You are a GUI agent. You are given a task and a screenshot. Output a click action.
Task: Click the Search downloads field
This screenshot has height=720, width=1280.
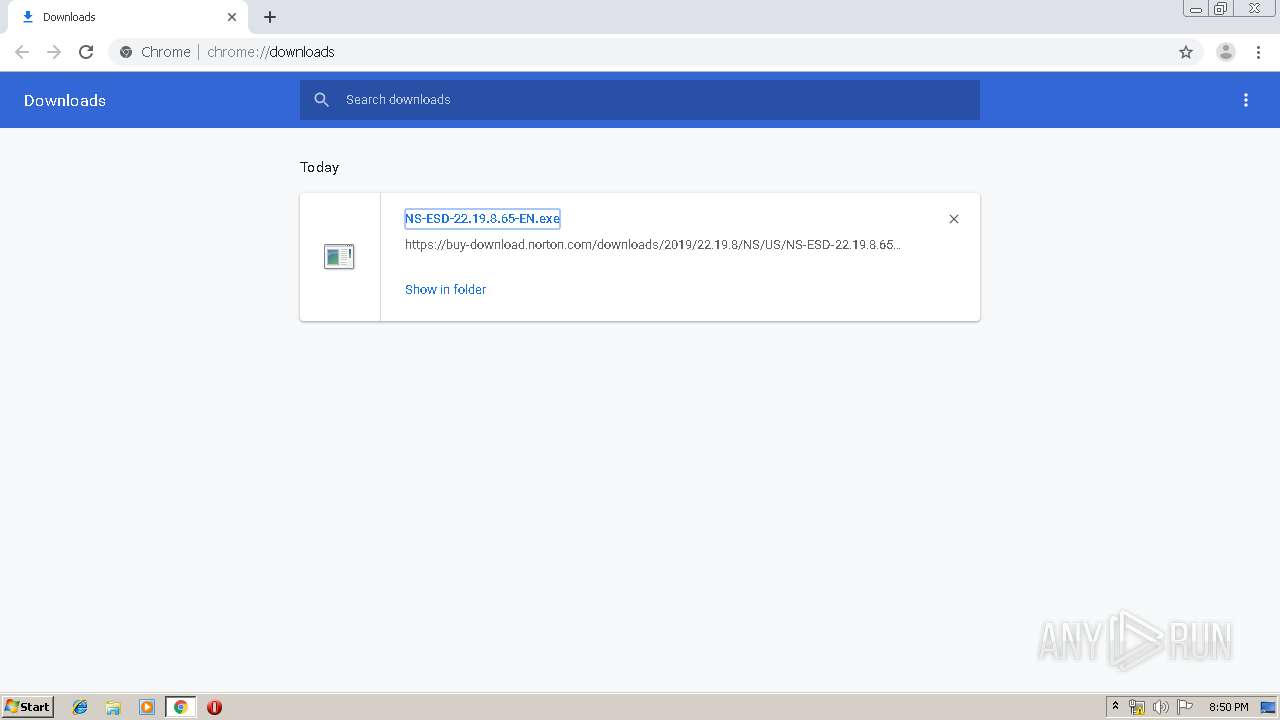tap(640, 100)
